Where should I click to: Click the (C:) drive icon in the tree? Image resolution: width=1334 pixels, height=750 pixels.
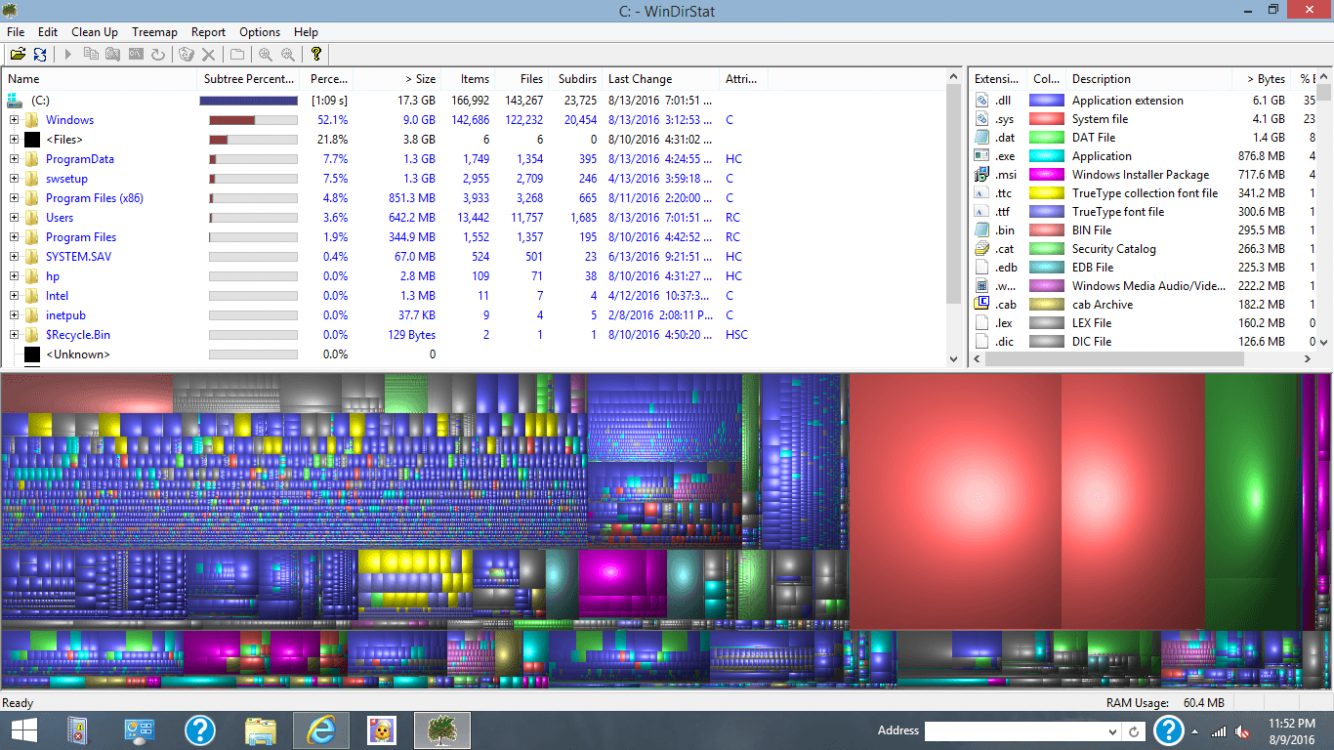click(14, 101)
